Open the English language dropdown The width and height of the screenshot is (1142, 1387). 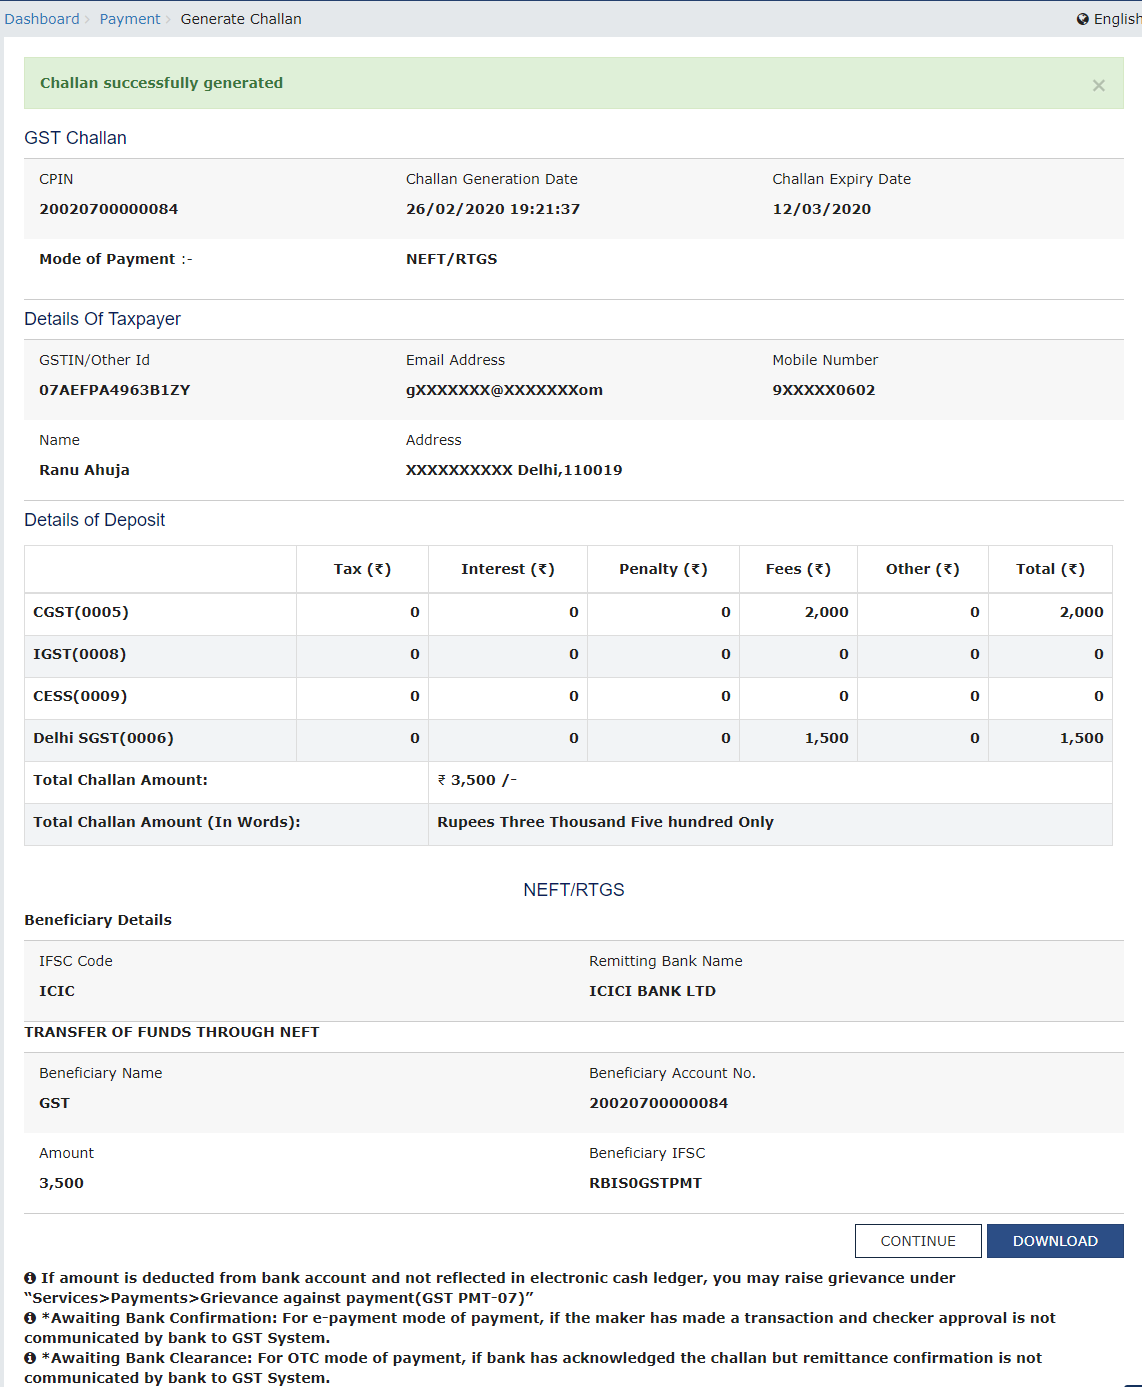pos(1116,19)
